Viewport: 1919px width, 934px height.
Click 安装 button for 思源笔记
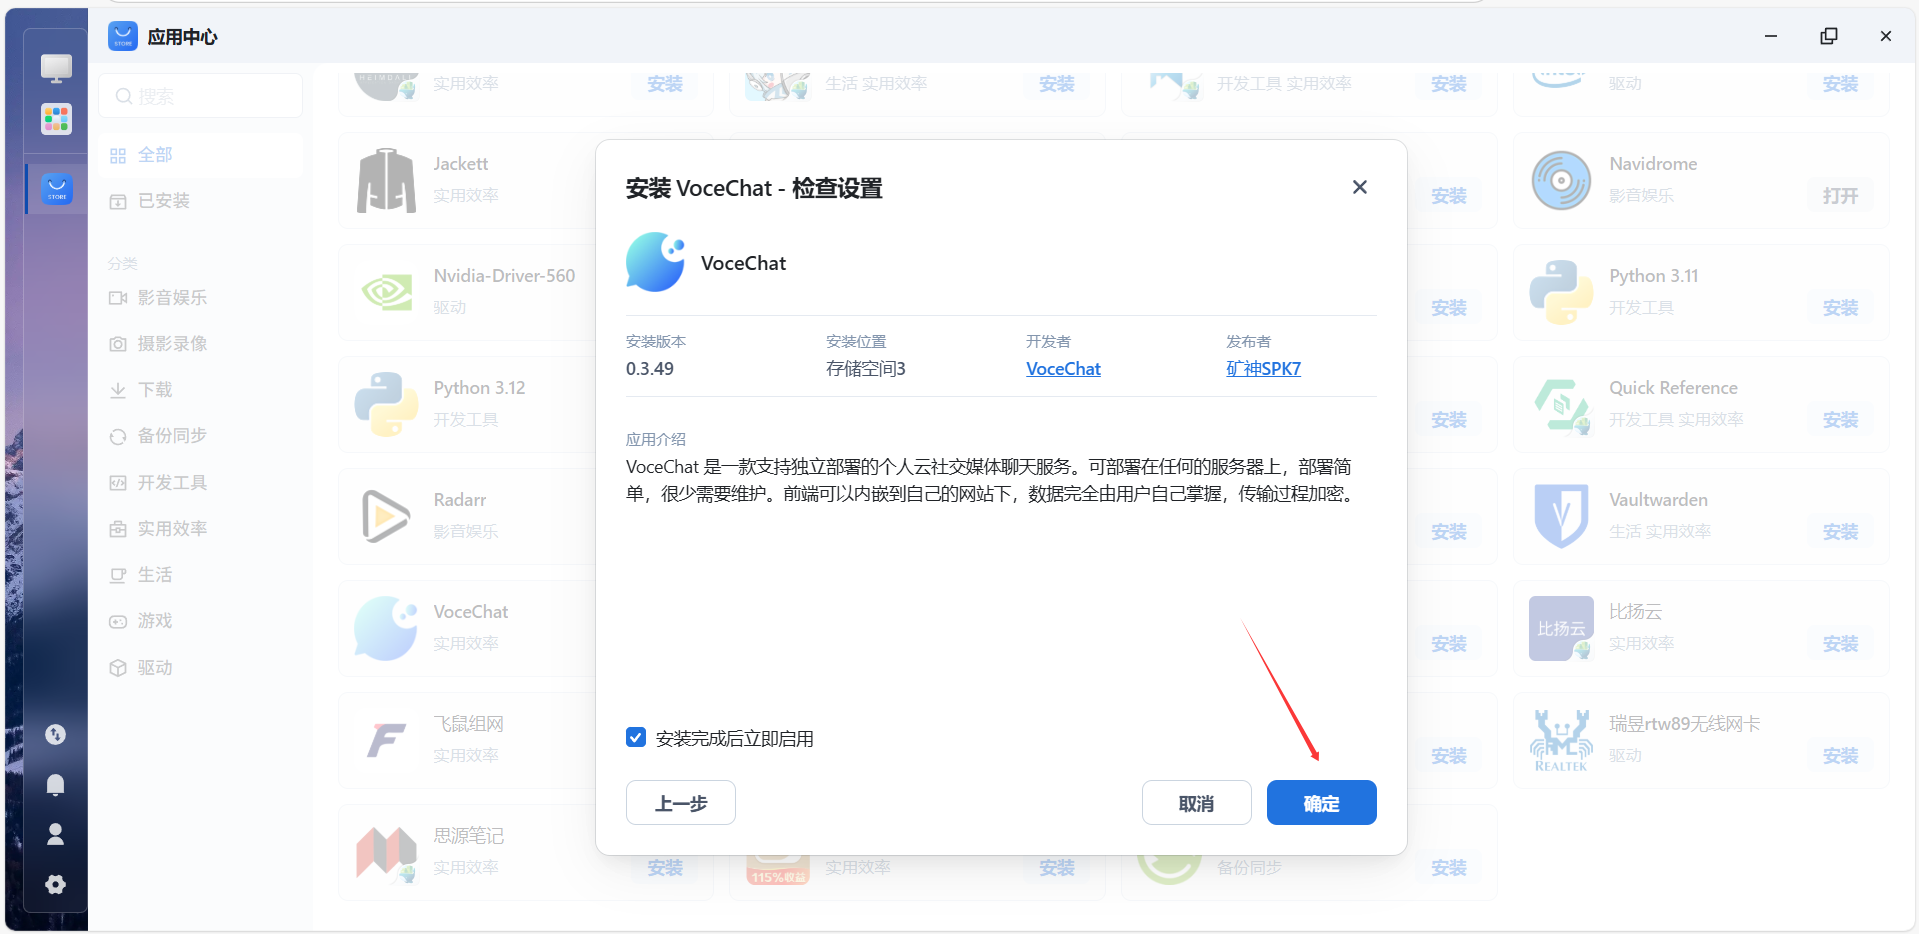tap(665, 868)
